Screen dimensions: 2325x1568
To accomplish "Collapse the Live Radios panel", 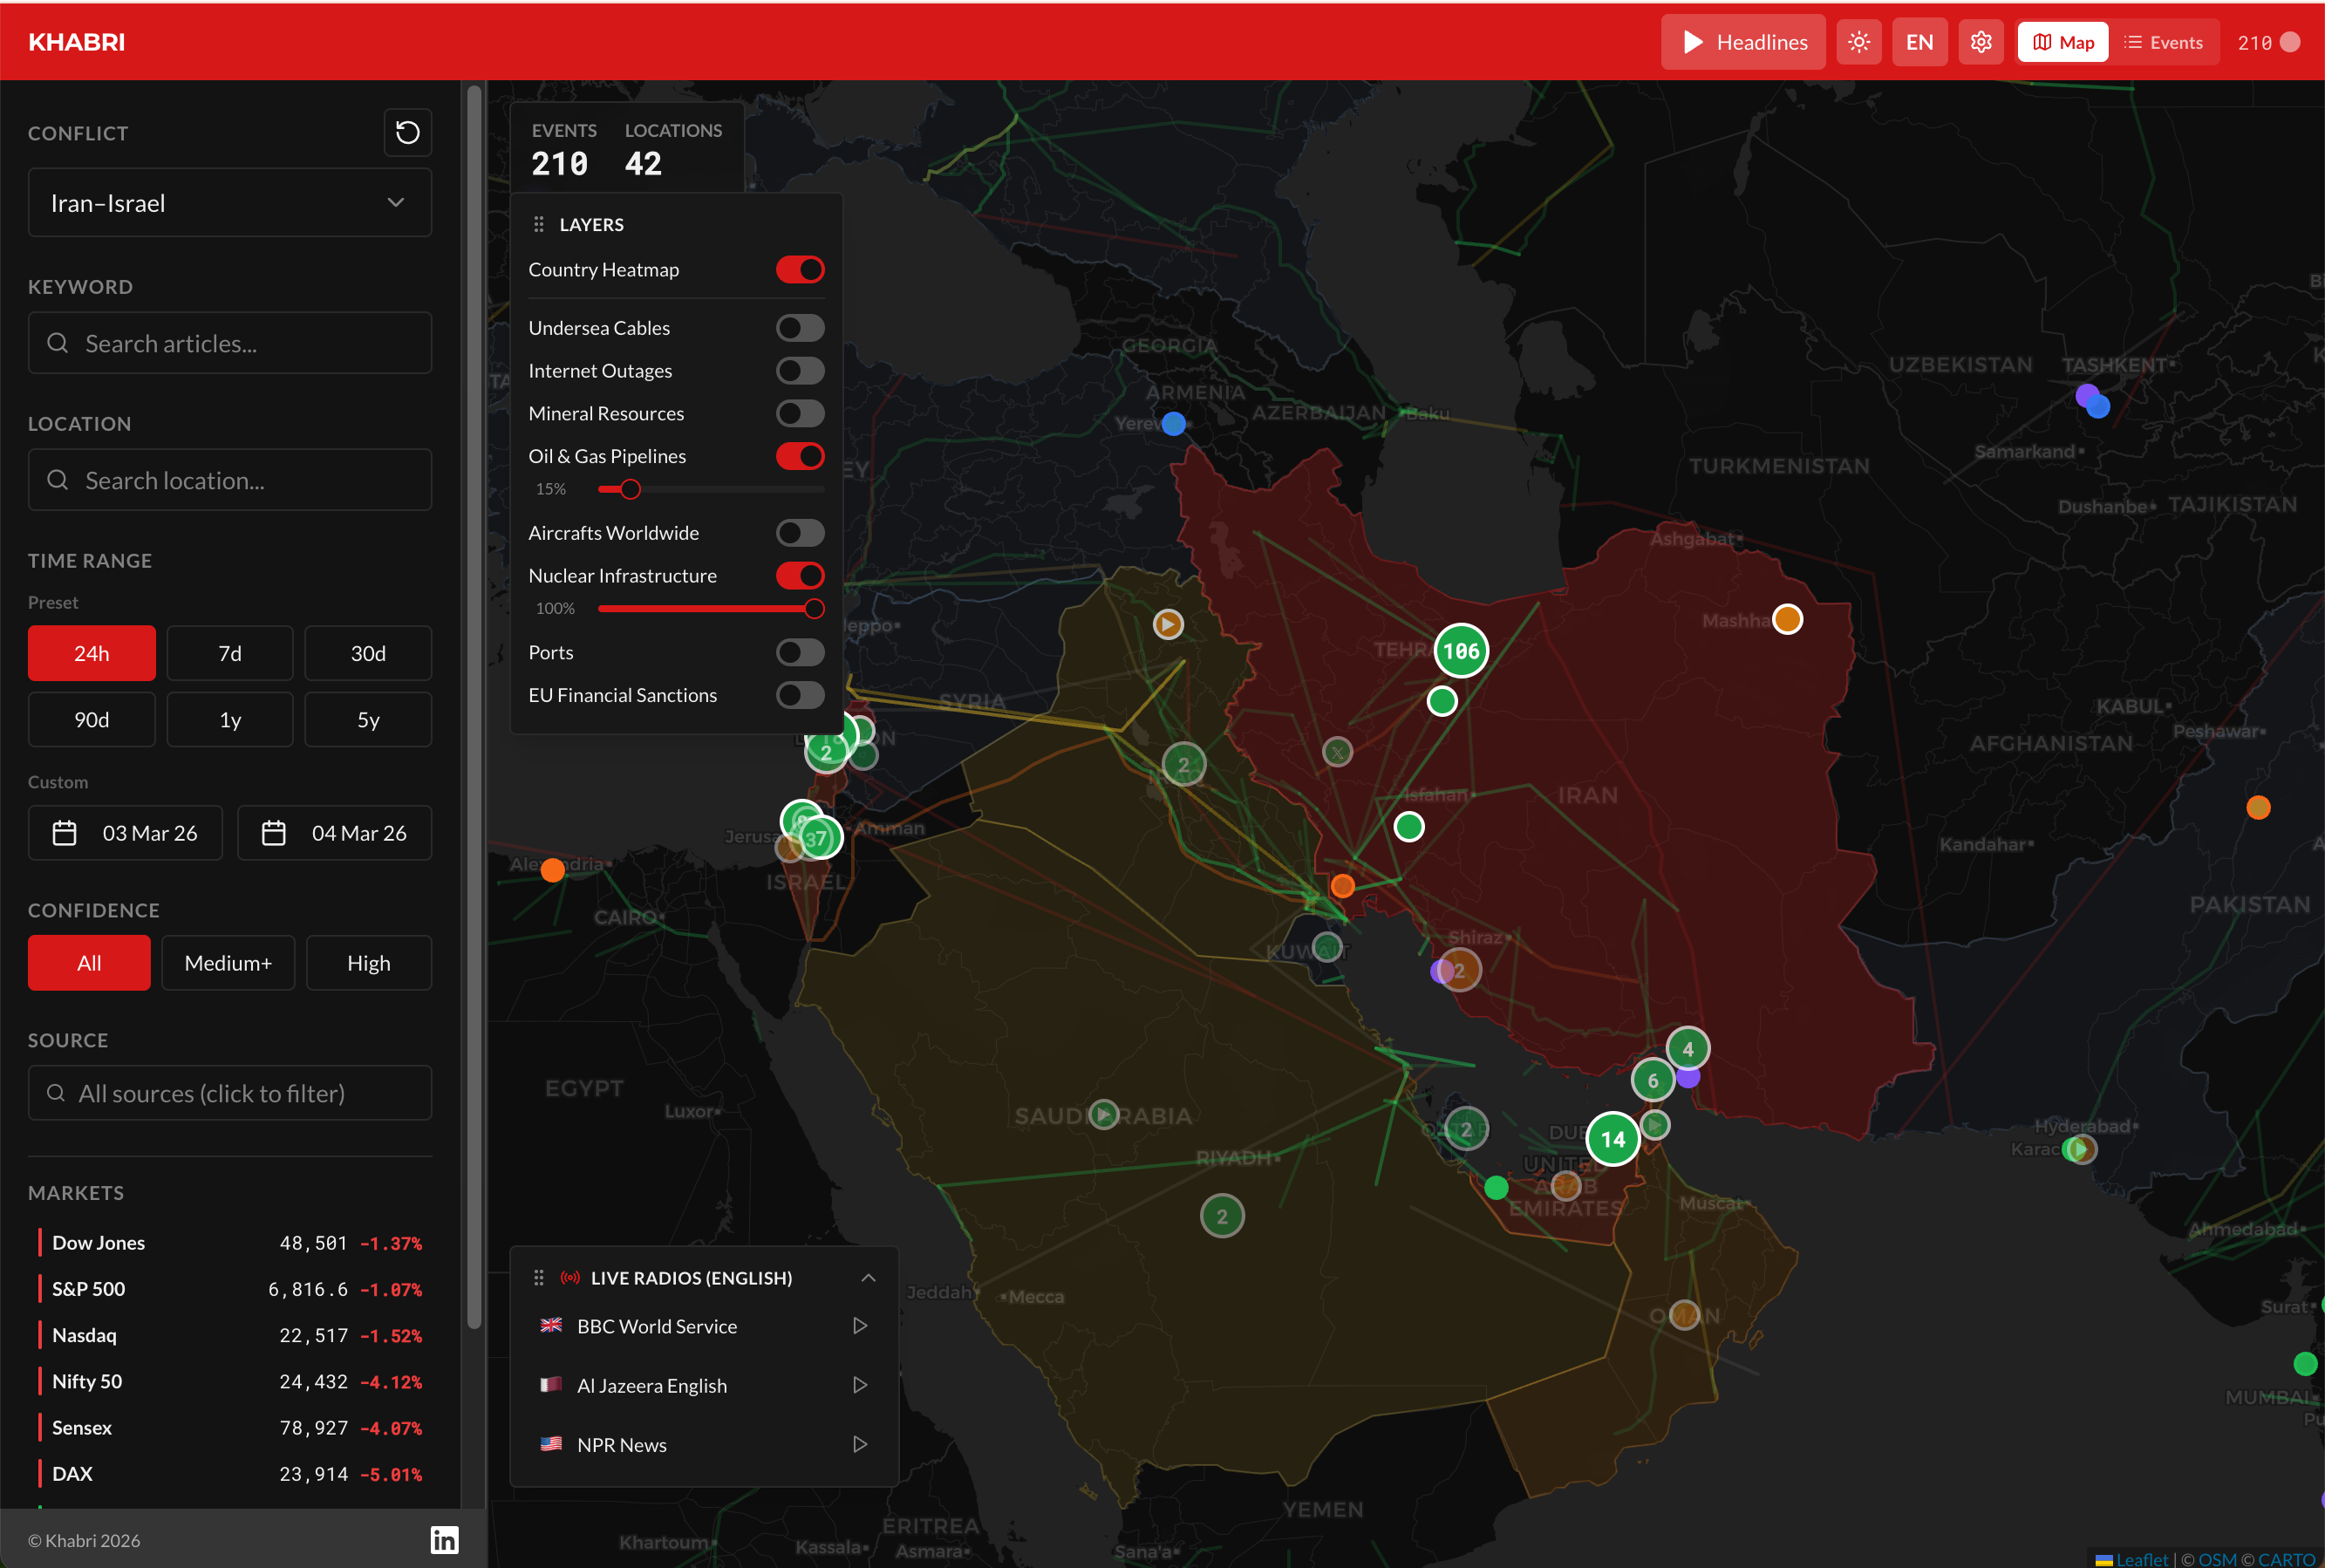I will click(x=867, y=1277).
